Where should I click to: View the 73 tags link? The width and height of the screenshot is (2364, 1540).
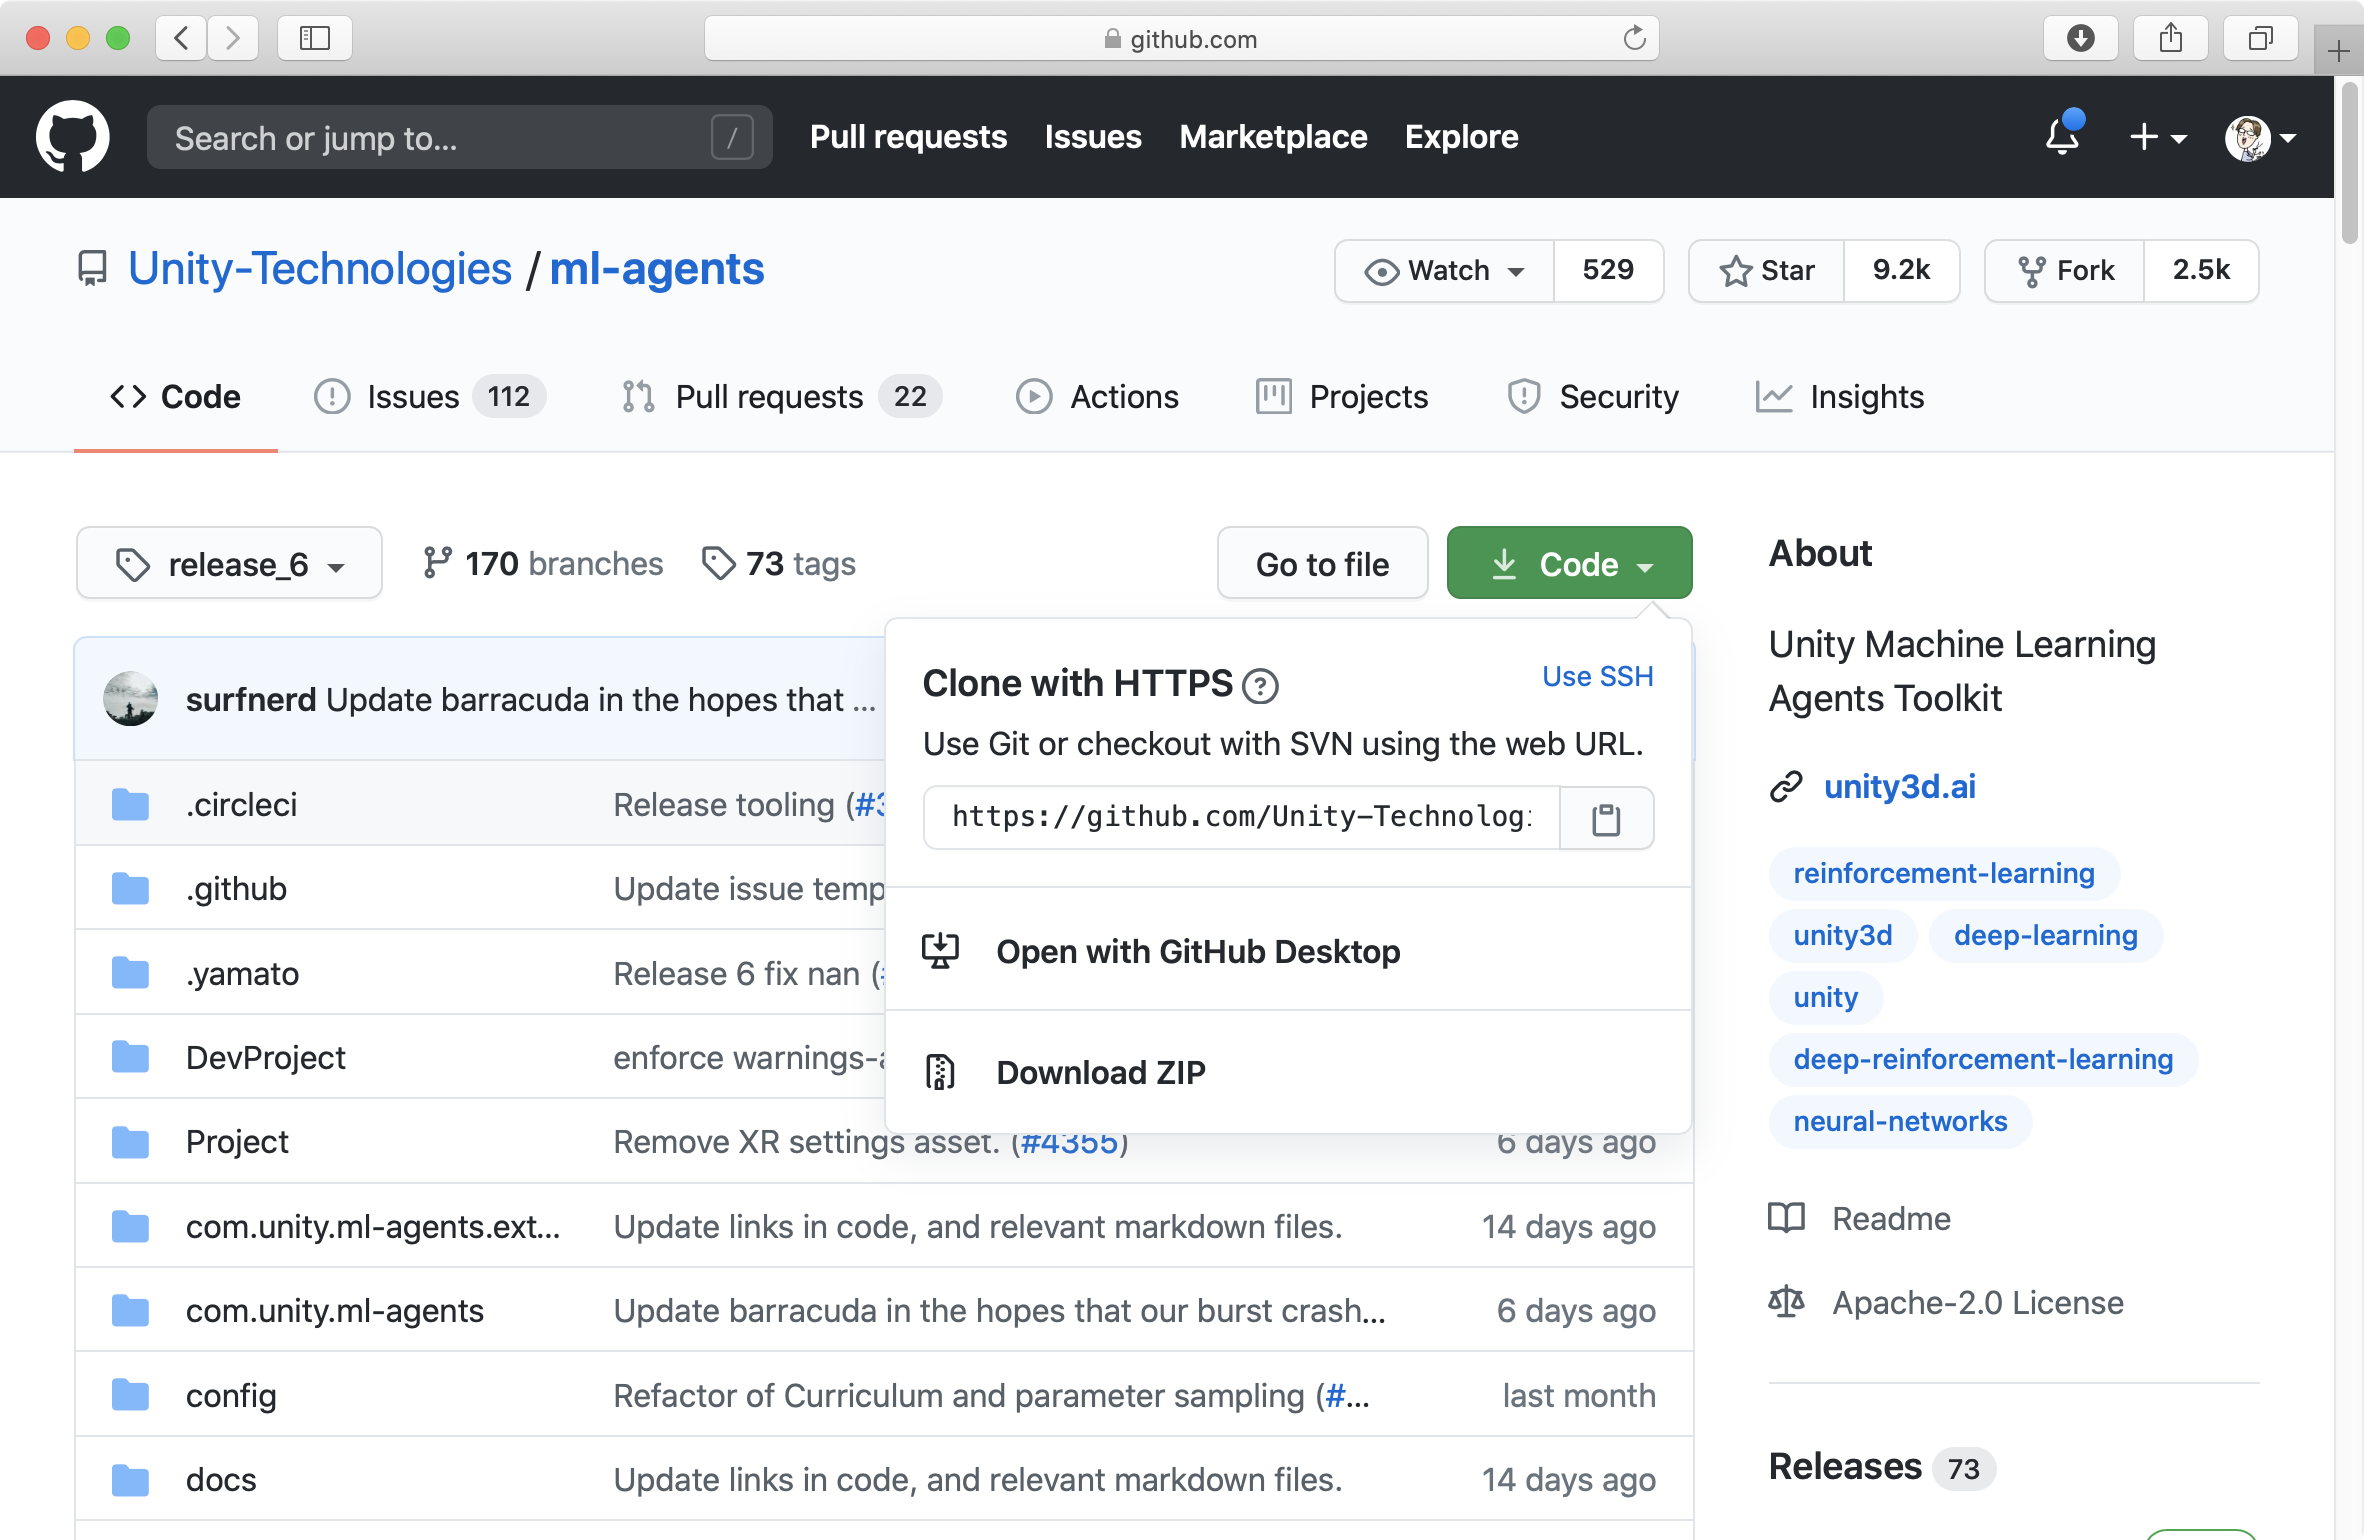point(779,564)
